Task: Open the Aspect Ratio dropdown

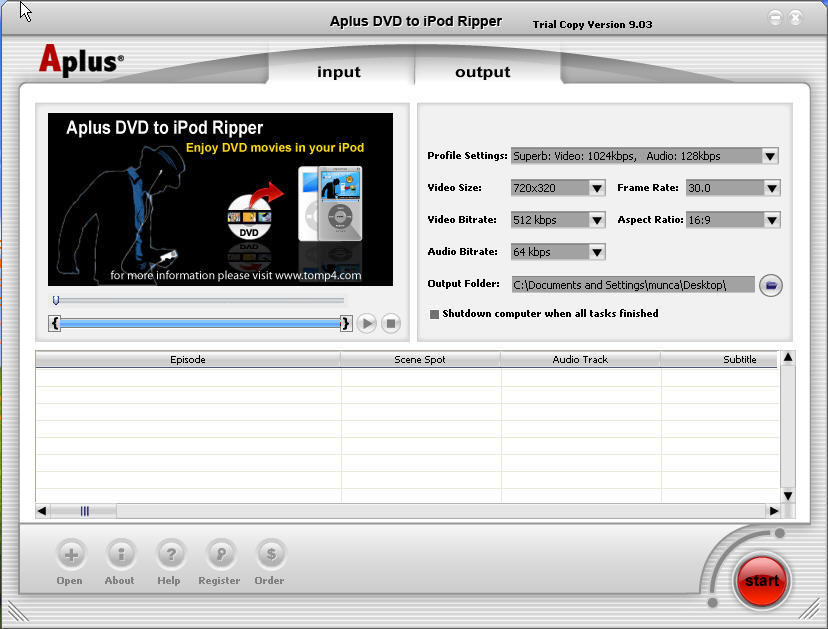Action: [x=771, y=220]
